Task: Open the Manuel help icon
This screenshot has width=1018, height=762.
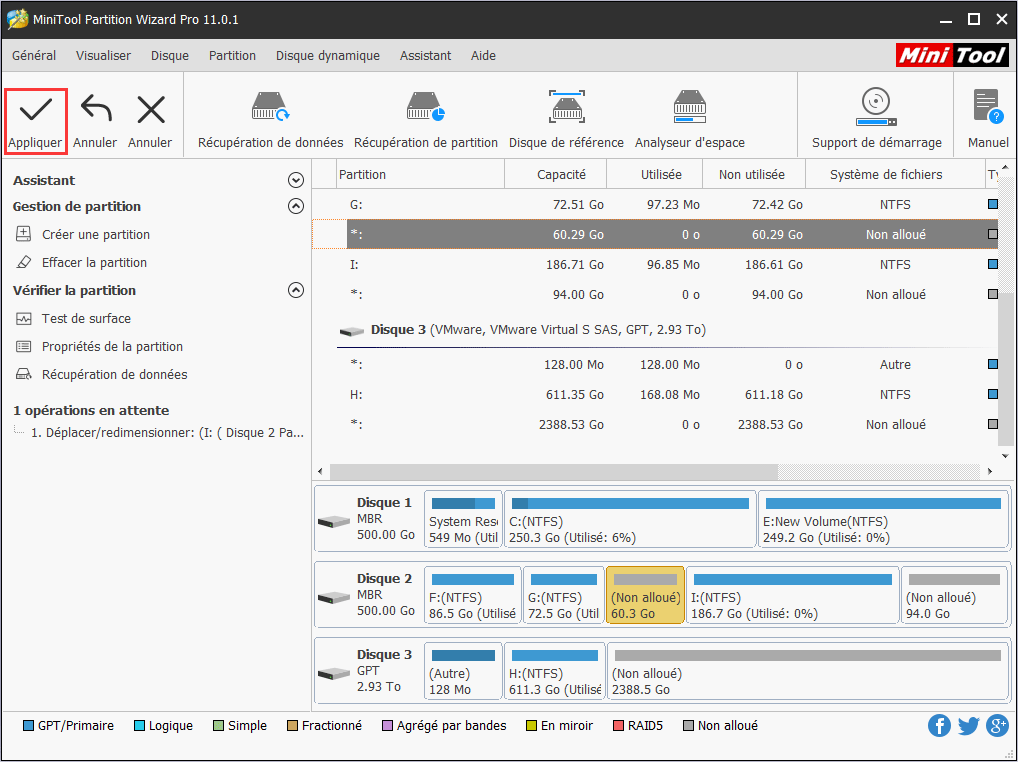Action: pos(987,121)
